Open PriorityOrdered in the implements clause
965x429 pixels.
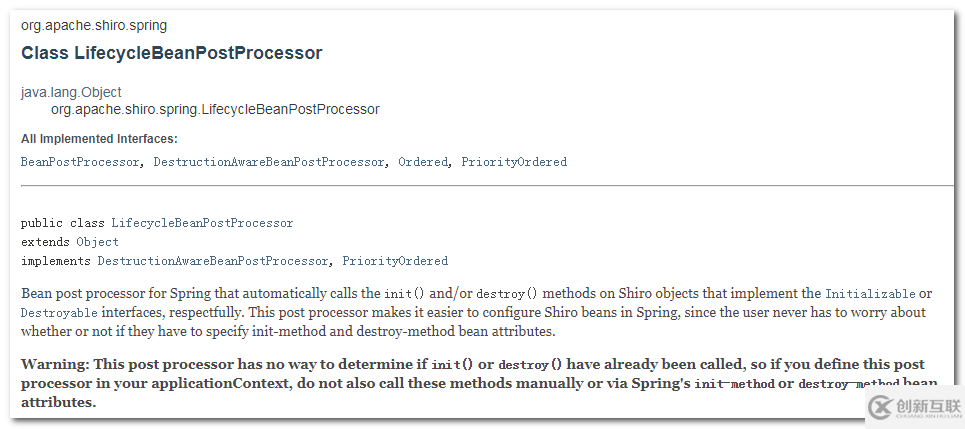[395, 261]
